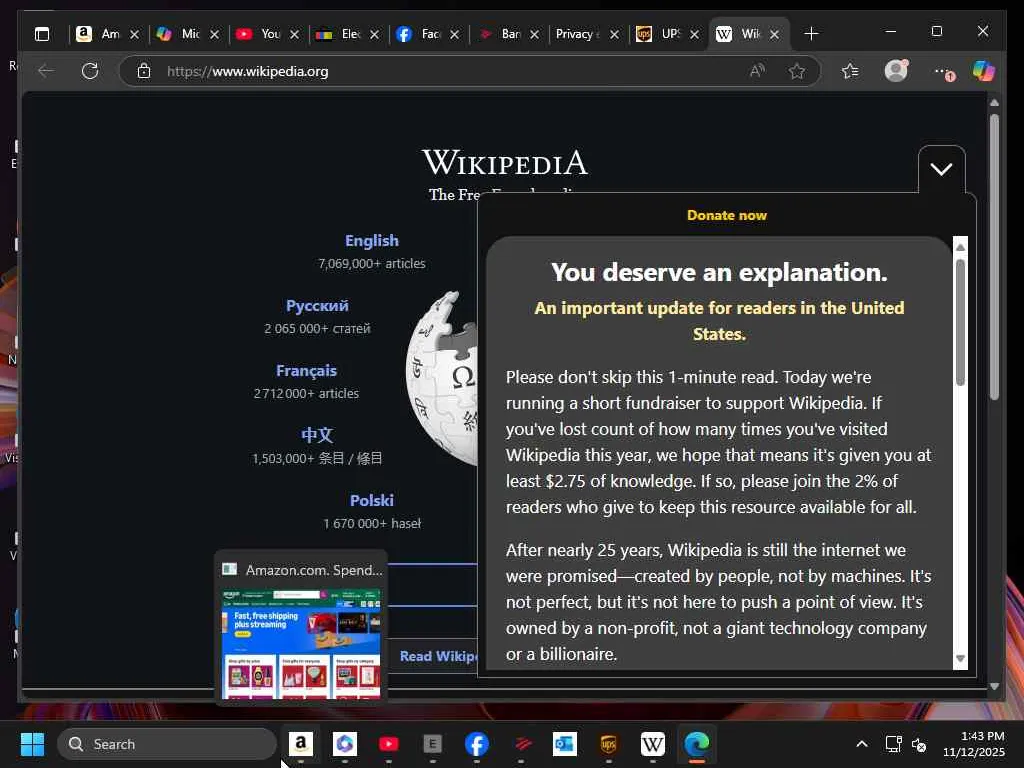Switch to the Microsoft Copilot browser tab
Image resolution: width=1024 pixels, height=768 pixels.
point(188,34)
